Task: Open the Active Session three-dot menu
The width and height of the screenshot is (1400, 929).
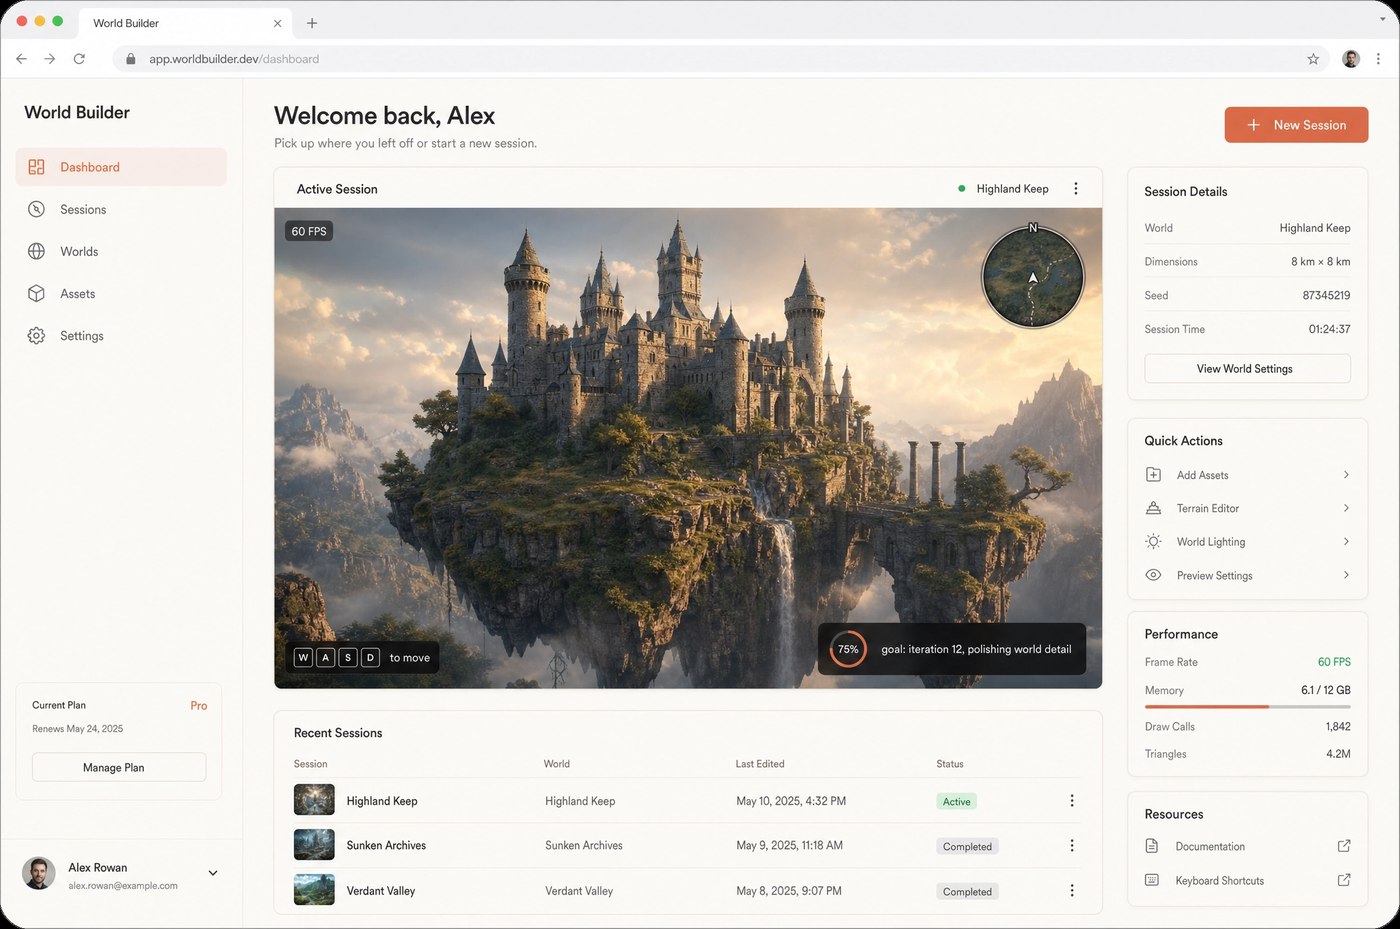Action: (1076, 188)
